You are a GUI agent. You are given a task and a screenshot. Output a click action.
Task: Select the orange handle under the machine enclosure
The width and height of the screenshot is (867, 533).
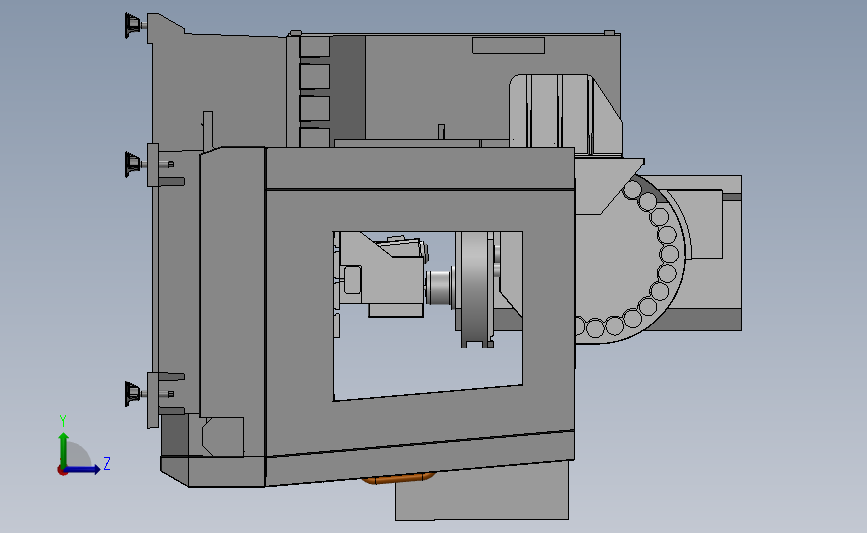pos(398,478)
